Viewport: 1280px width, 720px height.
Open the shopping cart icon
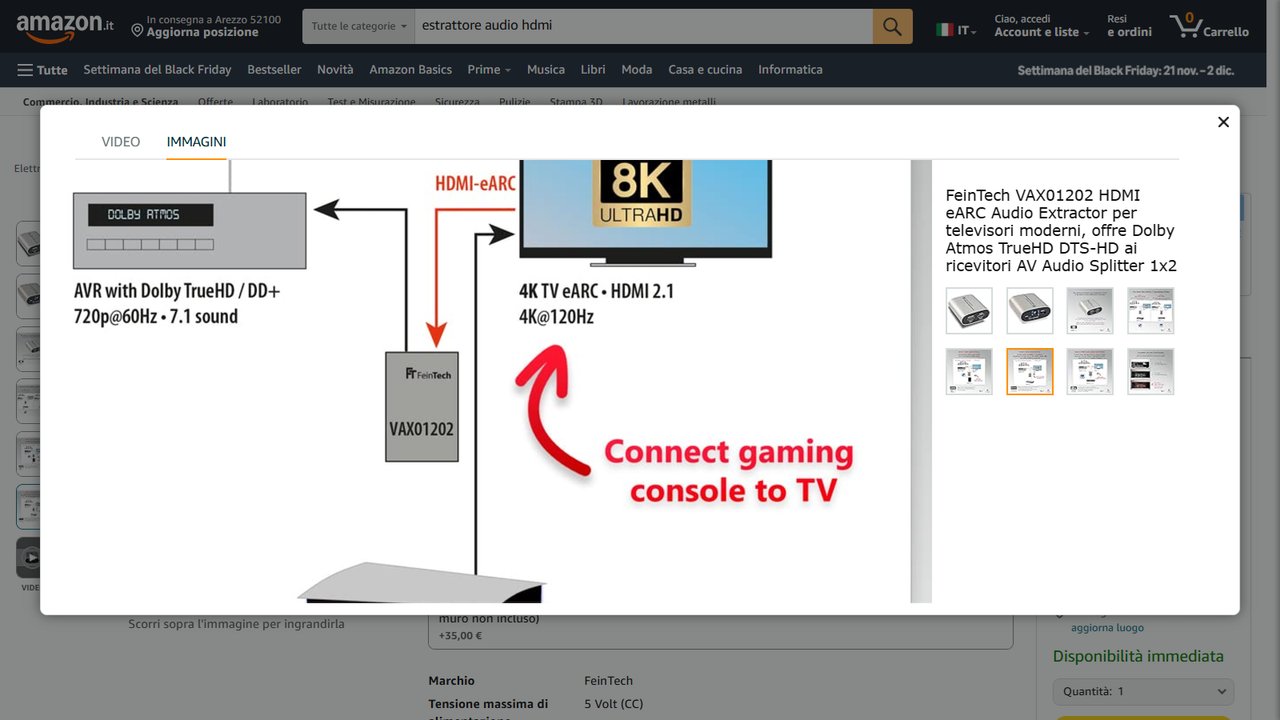click(x=1210, y=26)
